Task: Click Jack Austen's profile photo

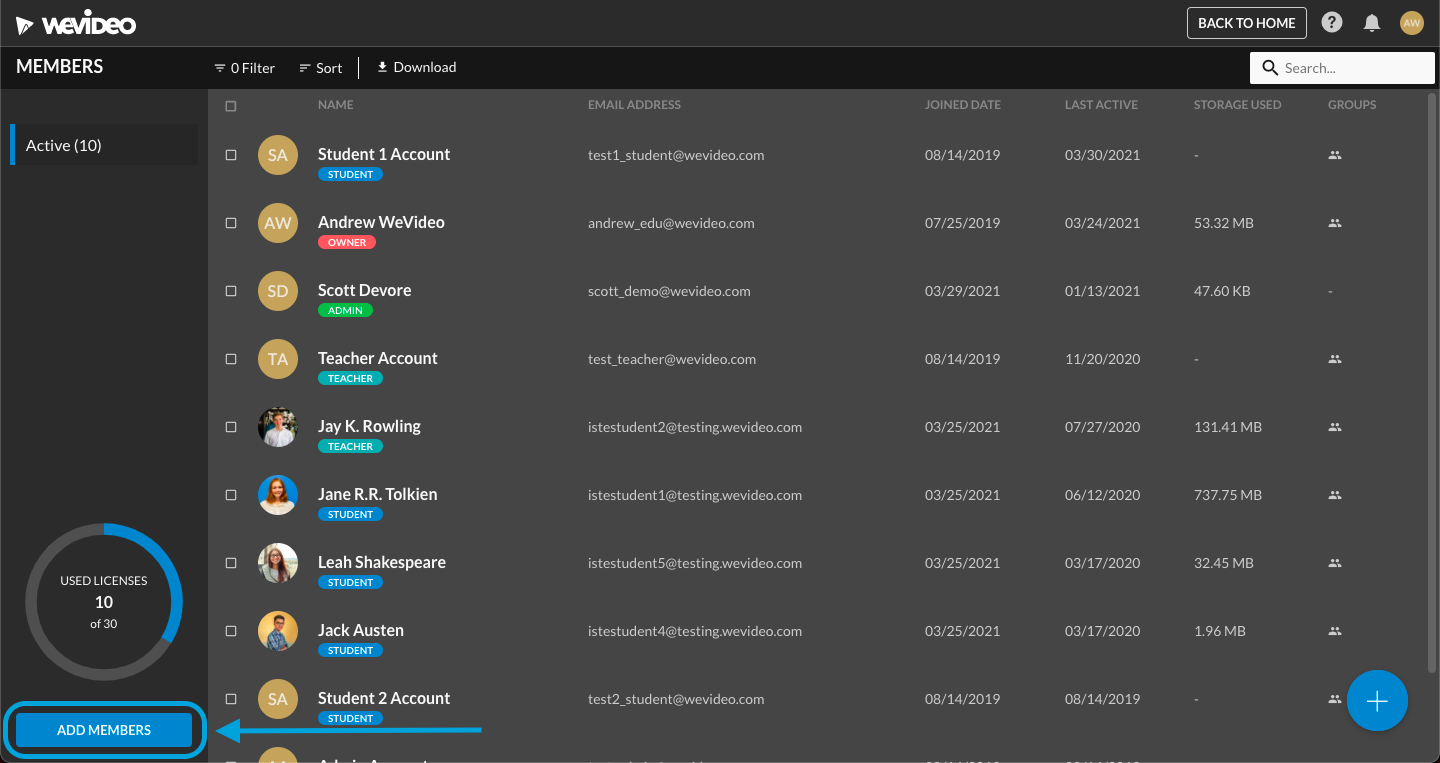Action: (278, 631)
